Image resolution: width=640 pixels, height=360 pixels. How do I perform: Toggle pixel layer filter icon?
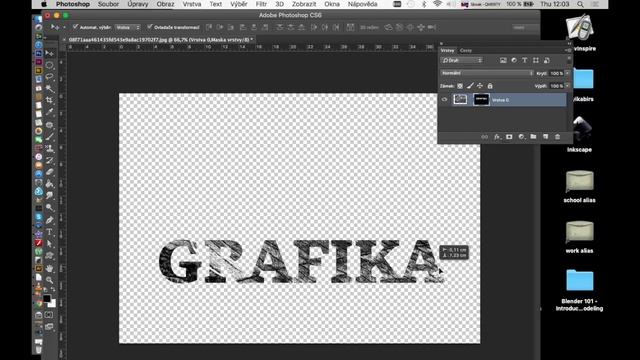[x=503, y=60]
